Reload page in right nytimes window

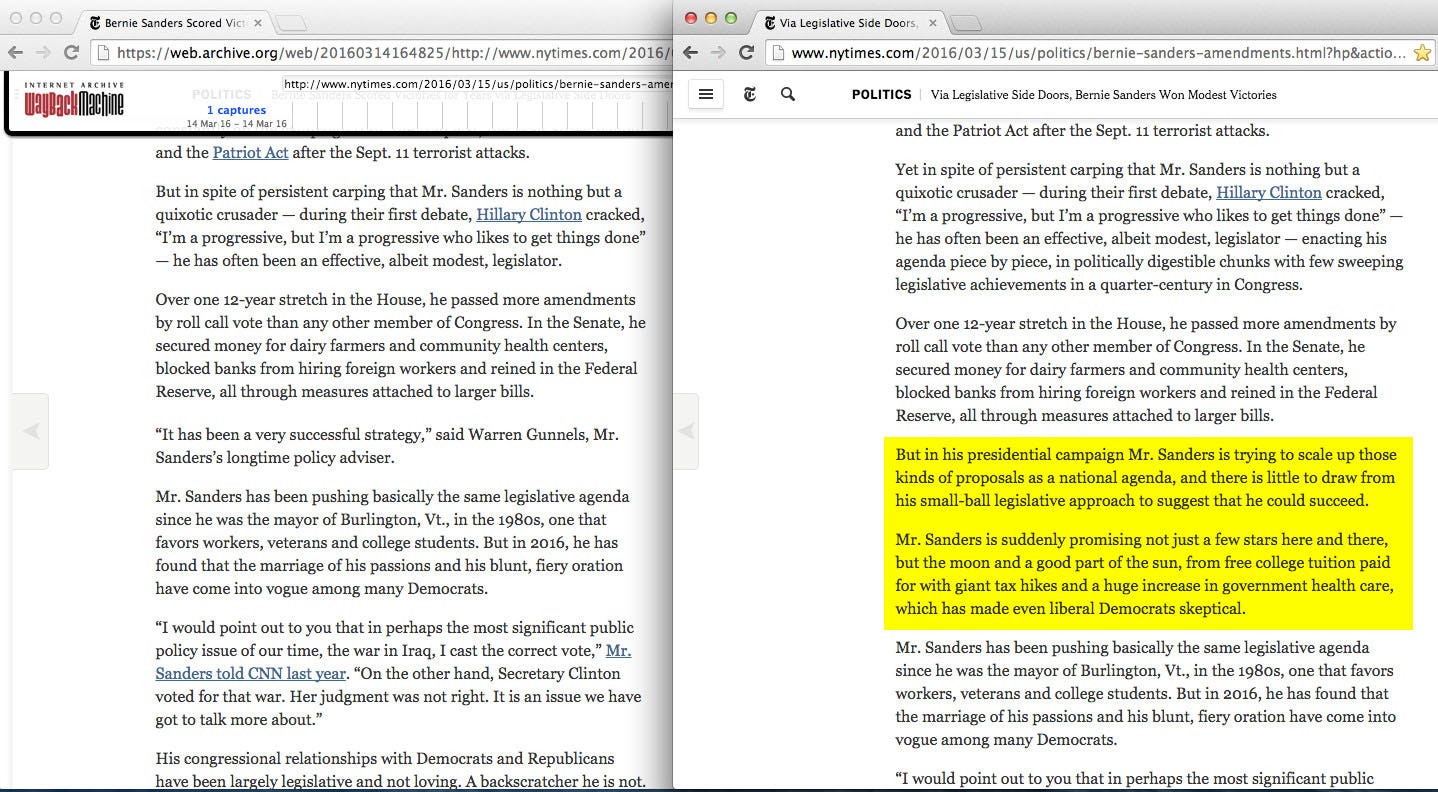747,52
